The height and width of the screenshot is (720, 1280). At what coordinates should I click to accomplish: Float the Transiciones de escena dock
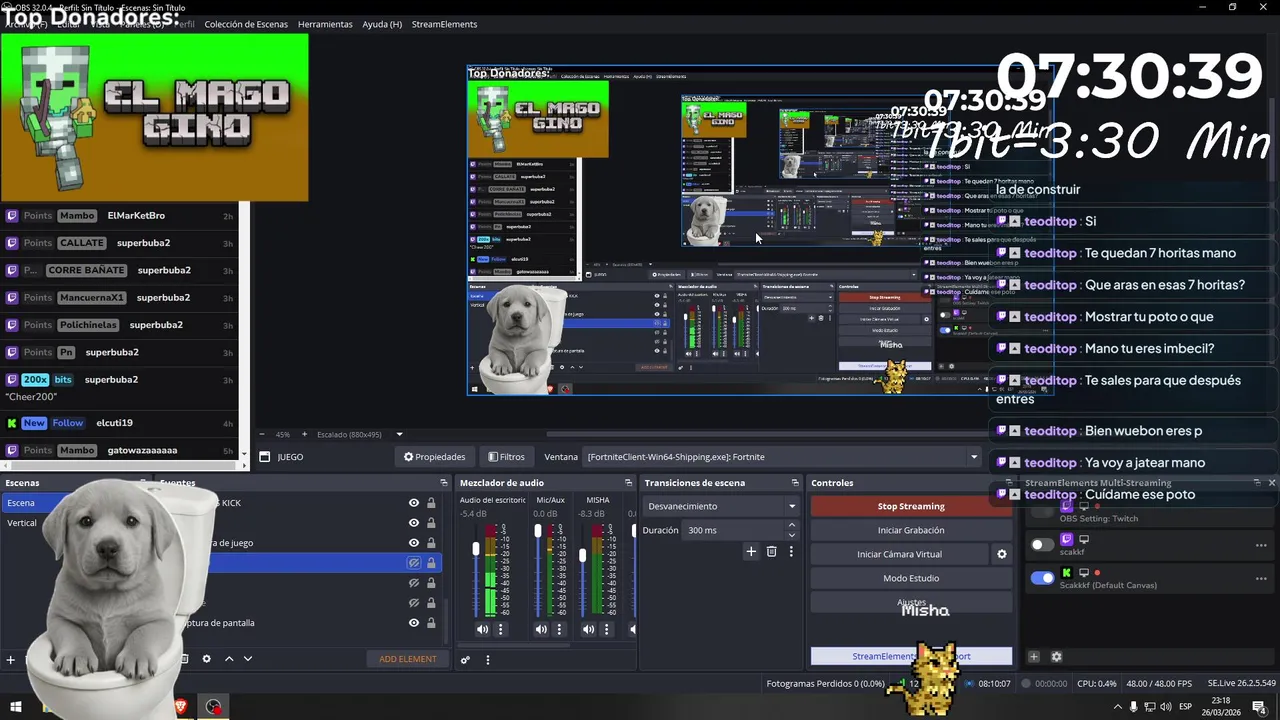pos(797,483)
